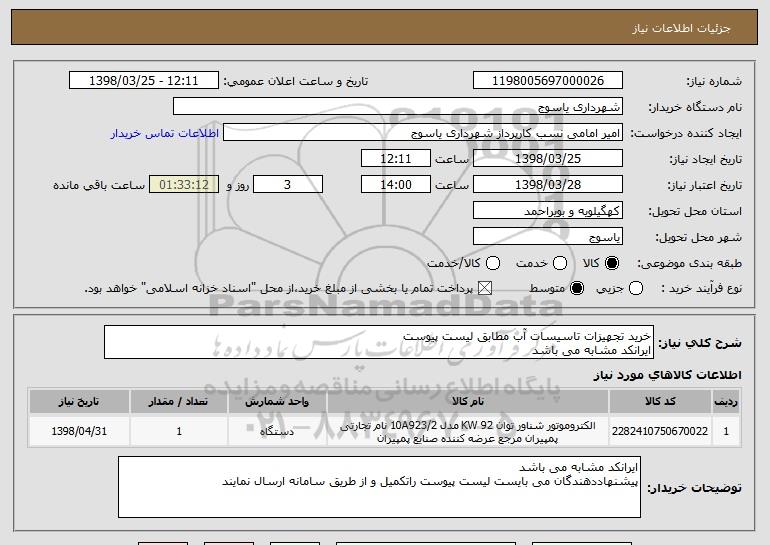Click the remaining days field showing 3
The image size is (770, 545).
click(288, 185)
